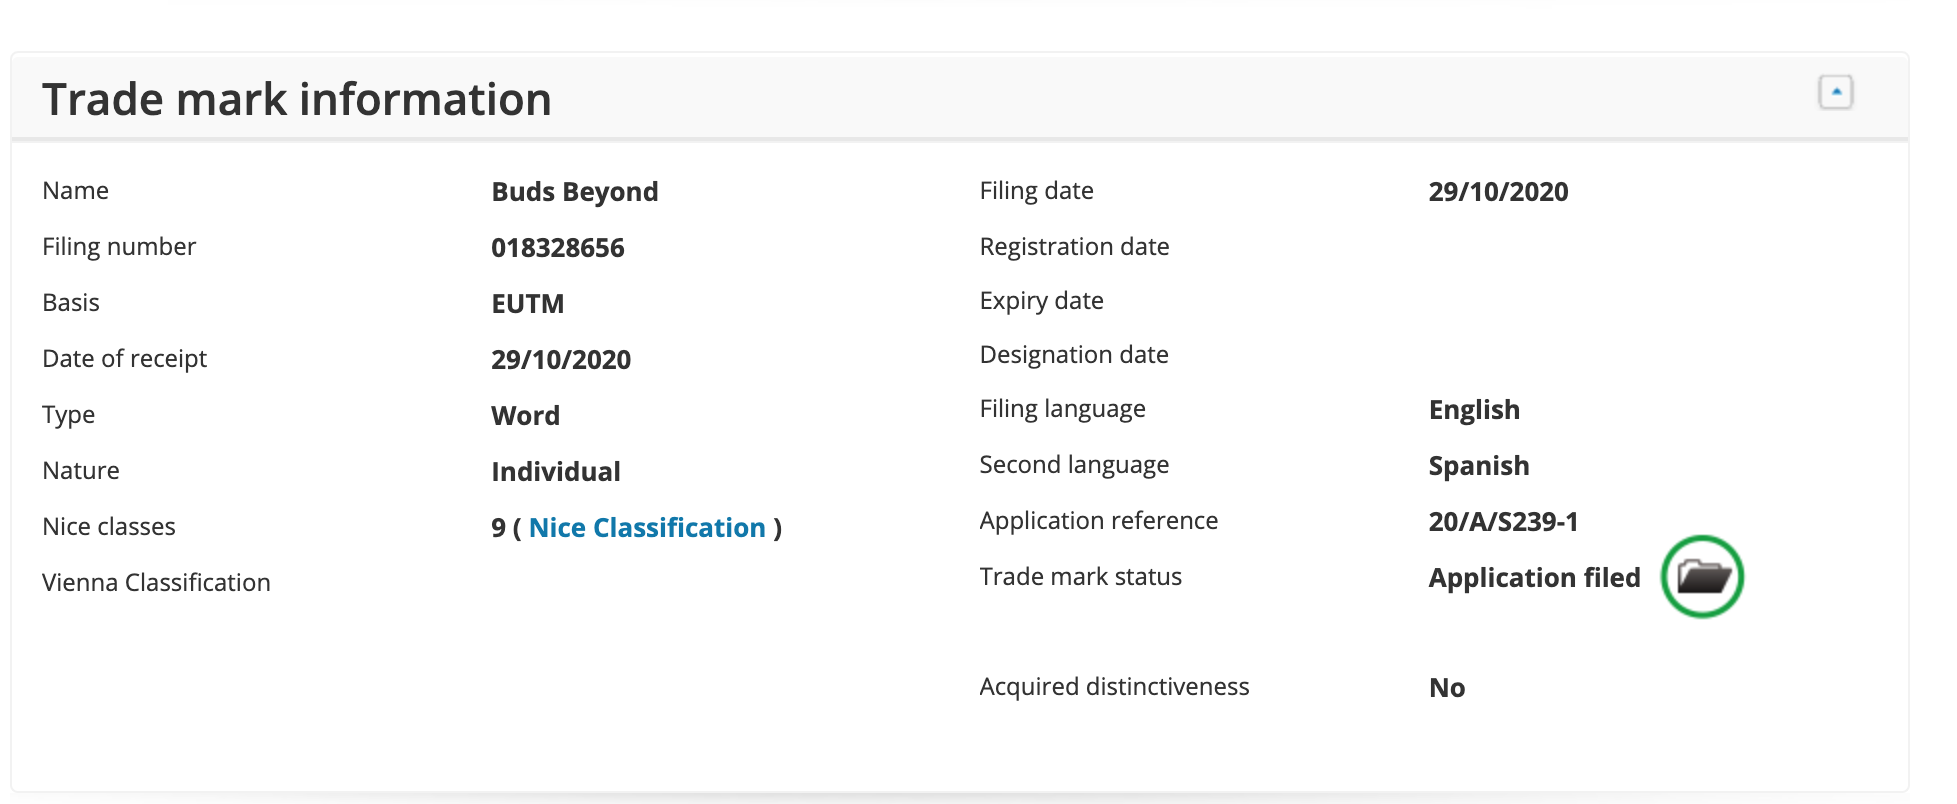The width and height of the screenshot is (1957, 804).
Task: Open the Nice Classification link
Action: click(x=647, y=527)
